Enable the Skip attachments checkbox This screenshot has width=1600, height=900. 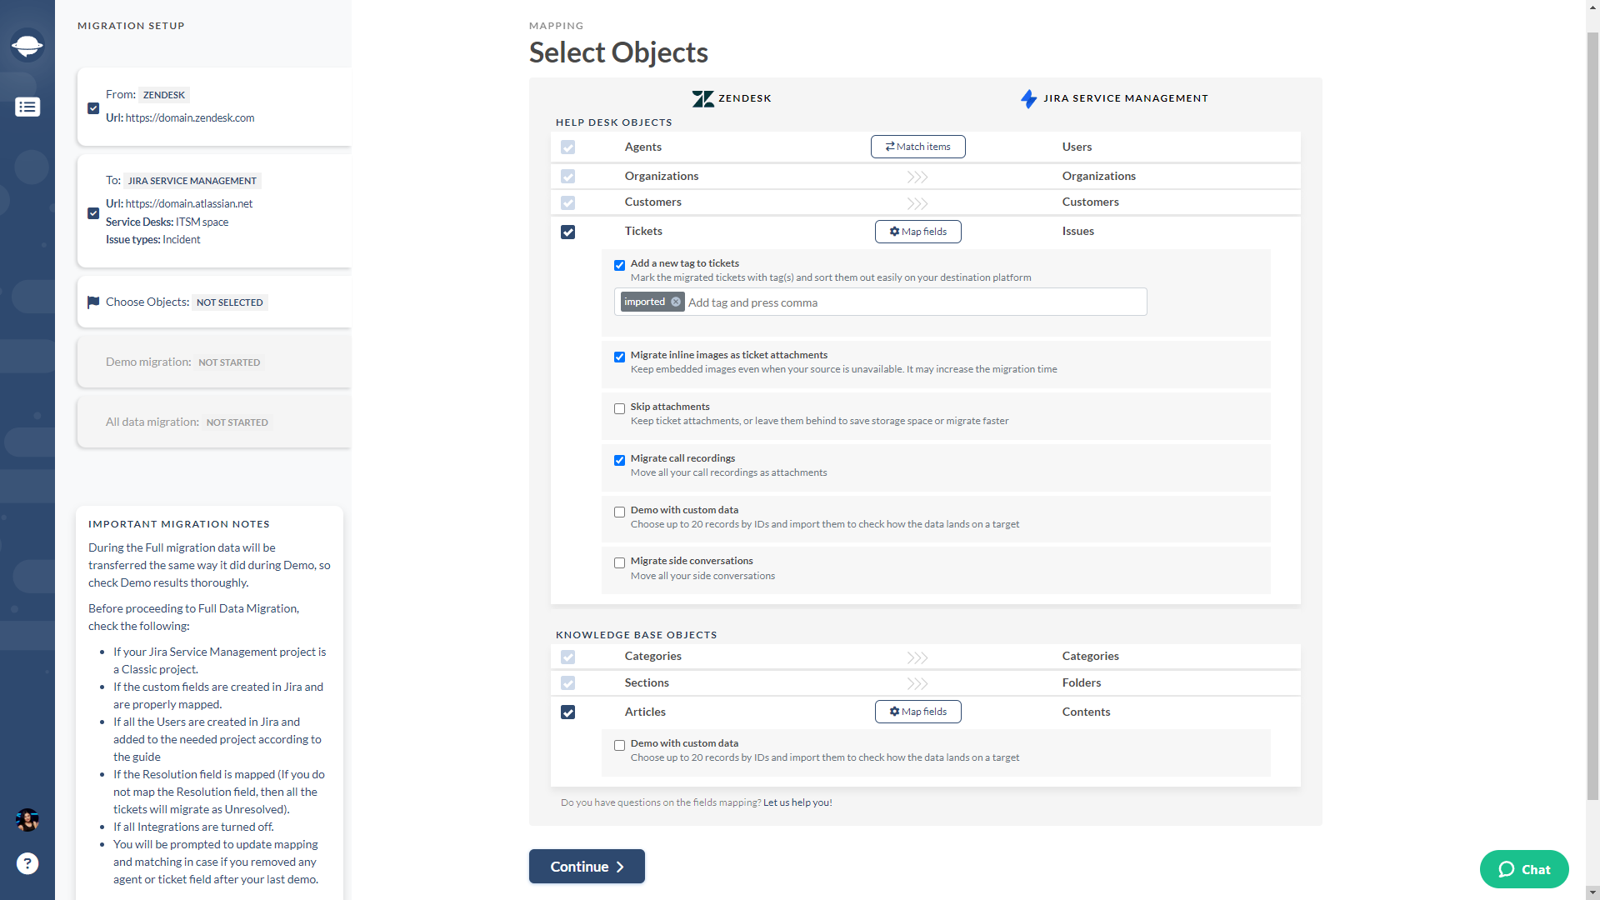coord(620,409)
